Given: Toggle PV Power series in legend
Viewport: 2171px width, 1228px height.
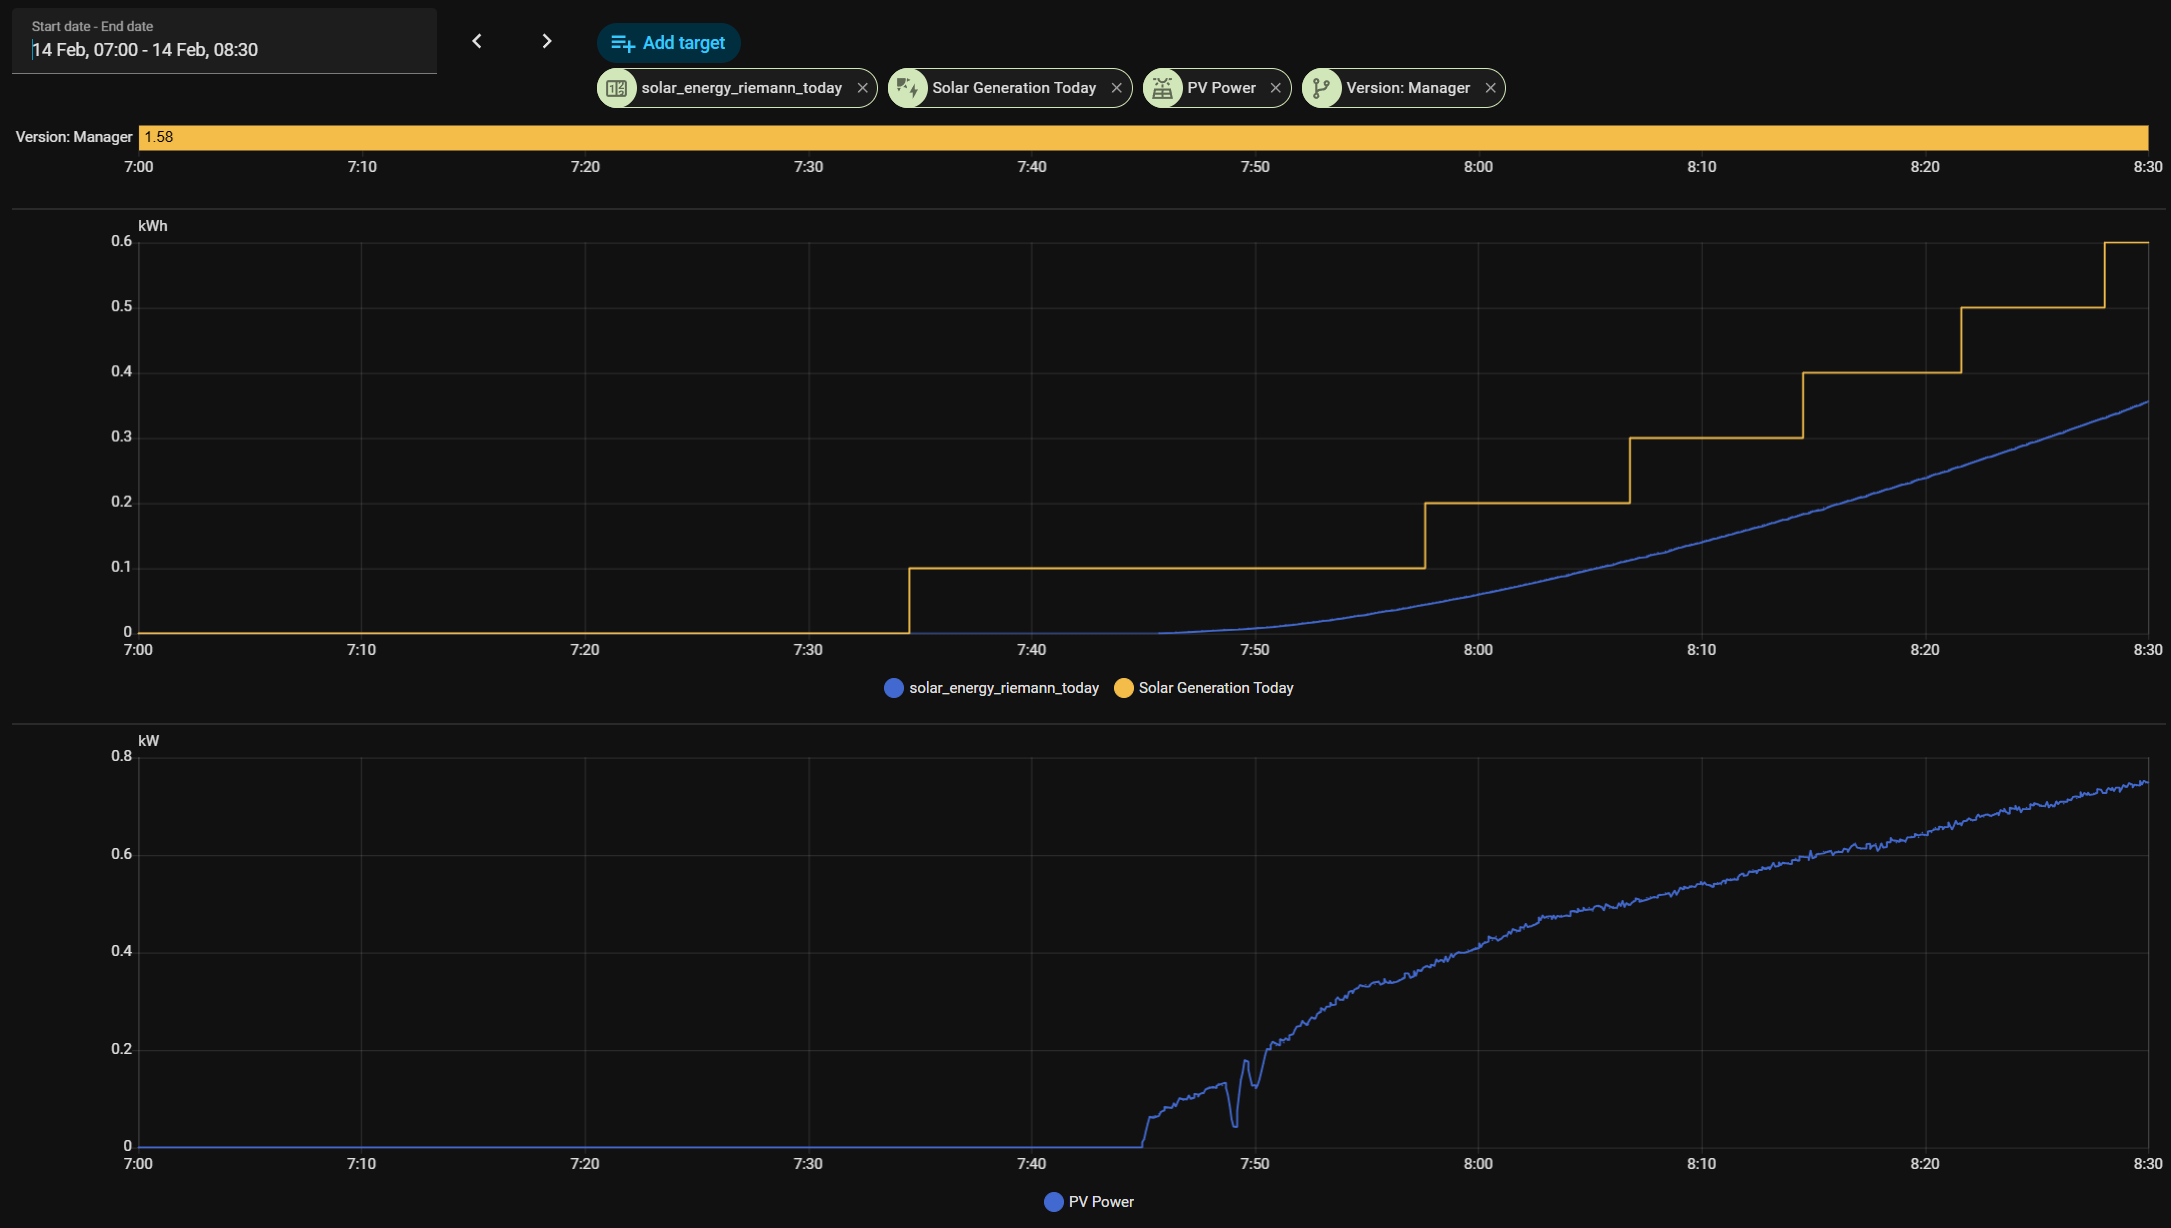Looking at the screenshot, I should pyautogui.click(x=1100, y=1202).
